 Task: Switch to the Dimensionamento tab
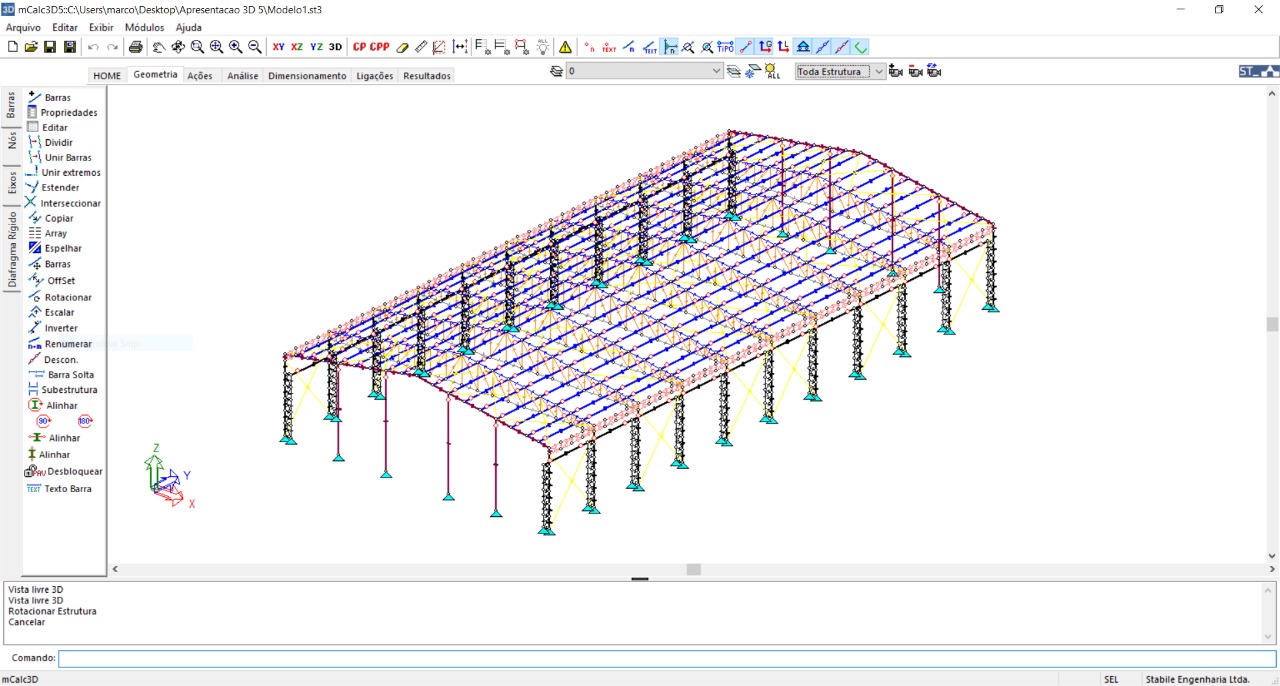(307, 76)
